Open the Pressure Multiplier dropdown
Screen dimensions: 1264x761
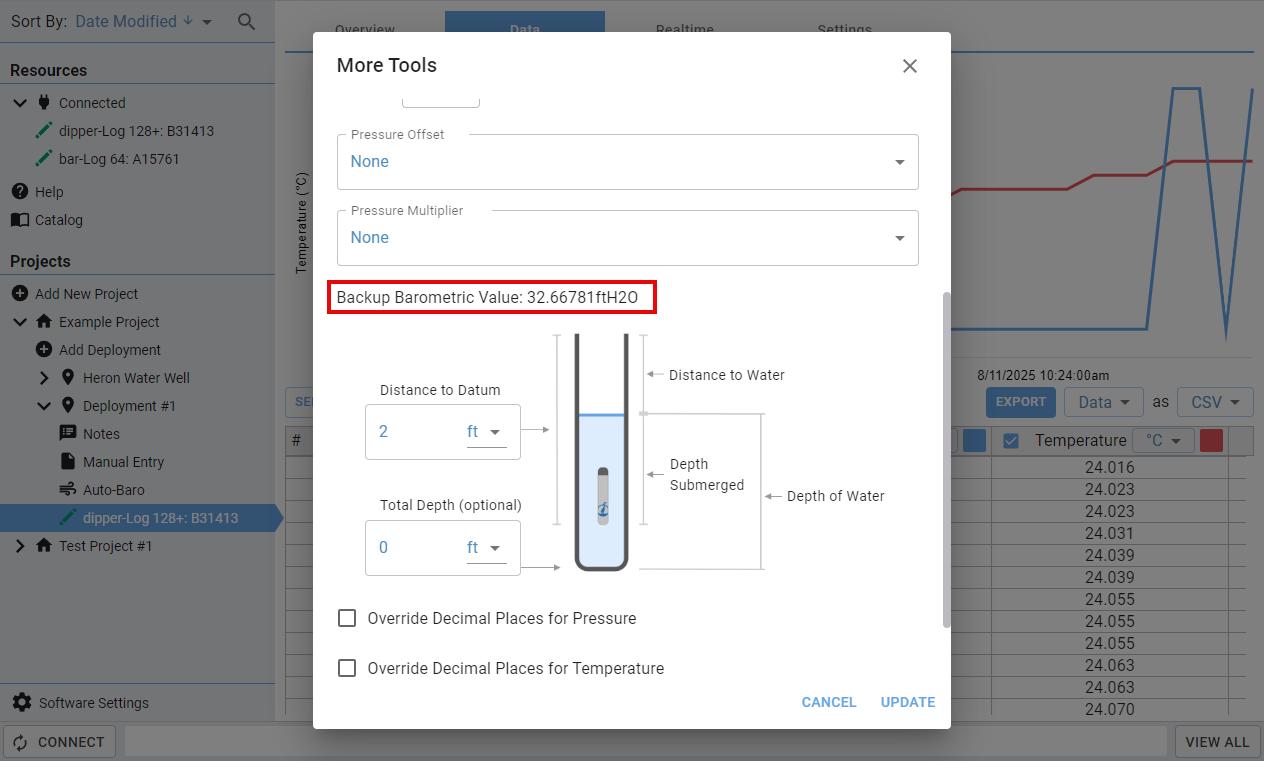pyautogui.click(x=627, y=238)
